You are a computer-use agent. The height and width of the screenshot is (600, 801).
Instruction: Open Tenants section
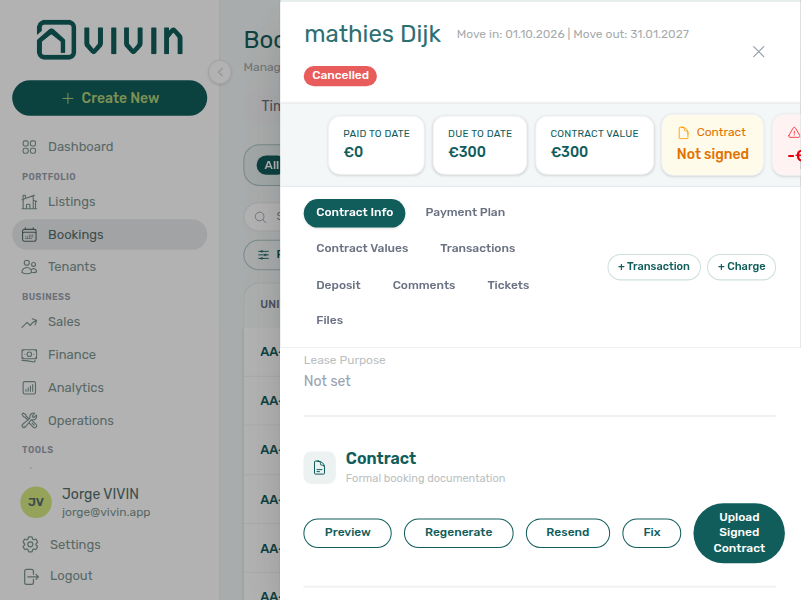click(72, 267)
